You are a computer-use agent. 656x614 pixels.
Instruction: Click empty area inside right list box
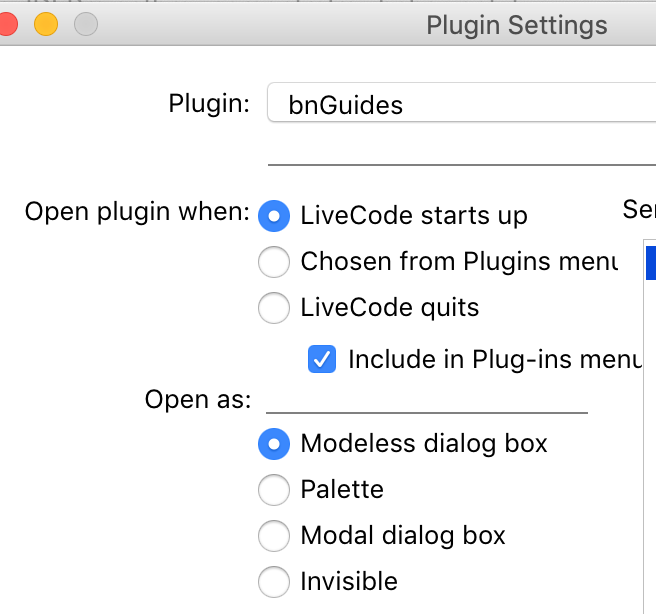pyautogui.click(x=650, y=450)
